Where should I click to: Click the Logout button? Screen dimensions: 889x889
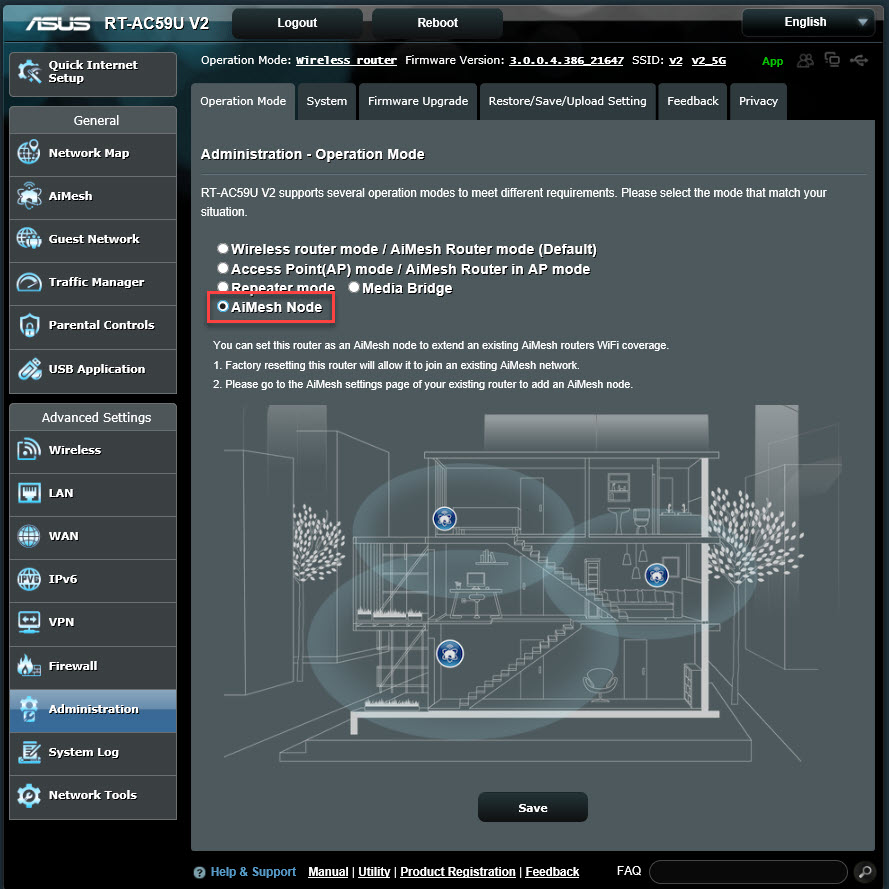pos(297,23)
